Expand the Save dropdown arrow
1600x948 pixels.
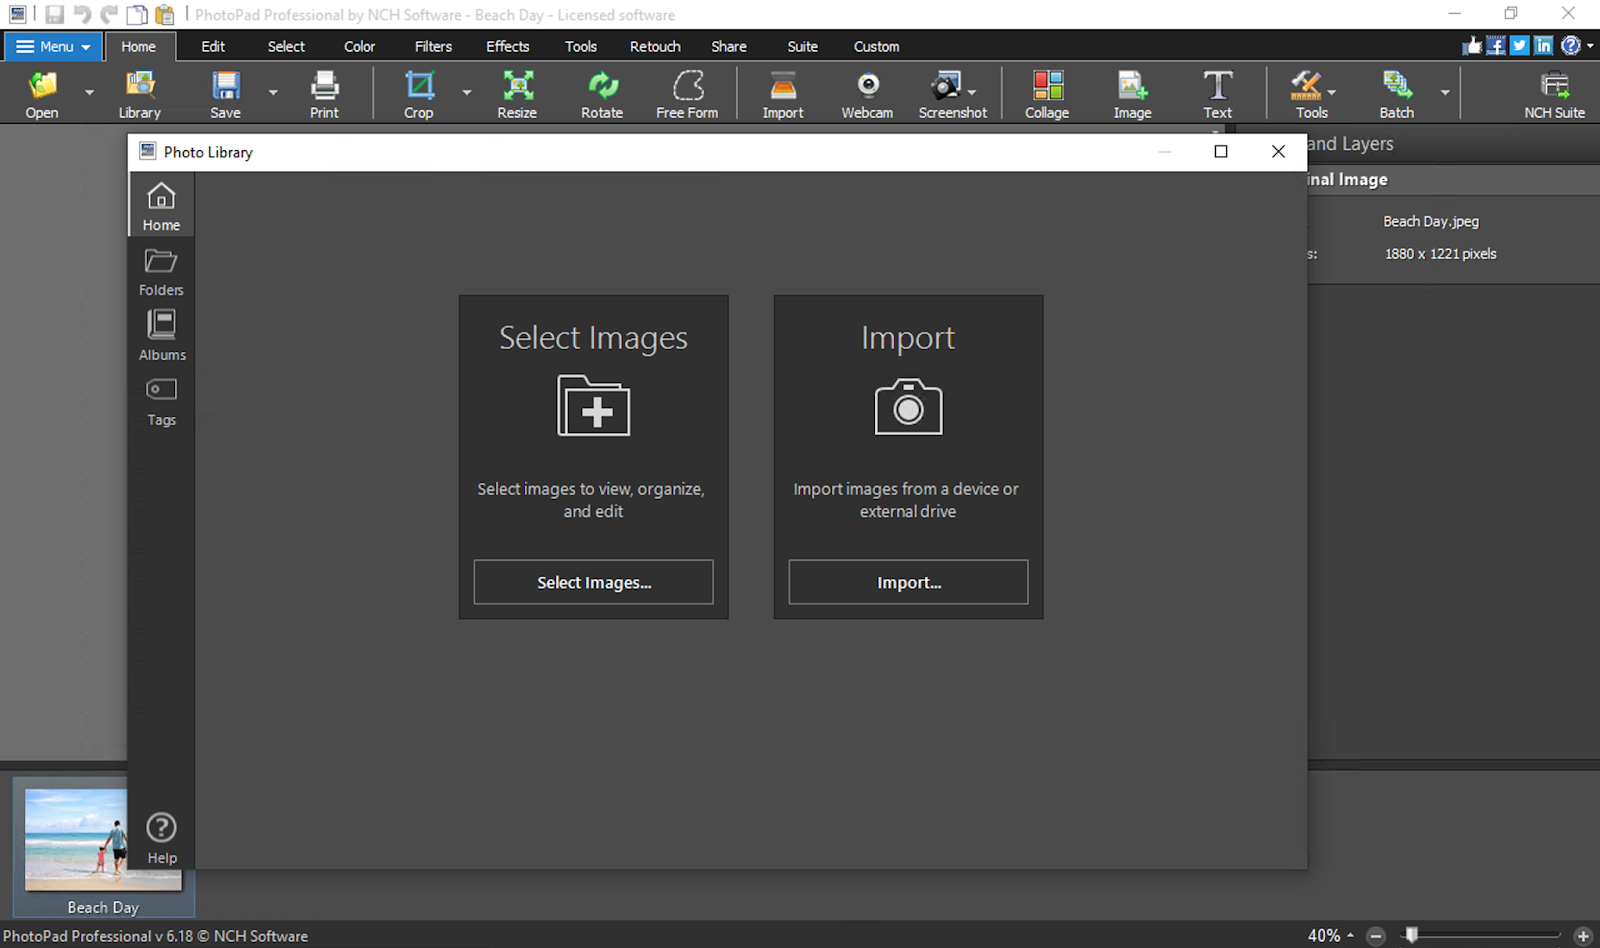(273, 93)
